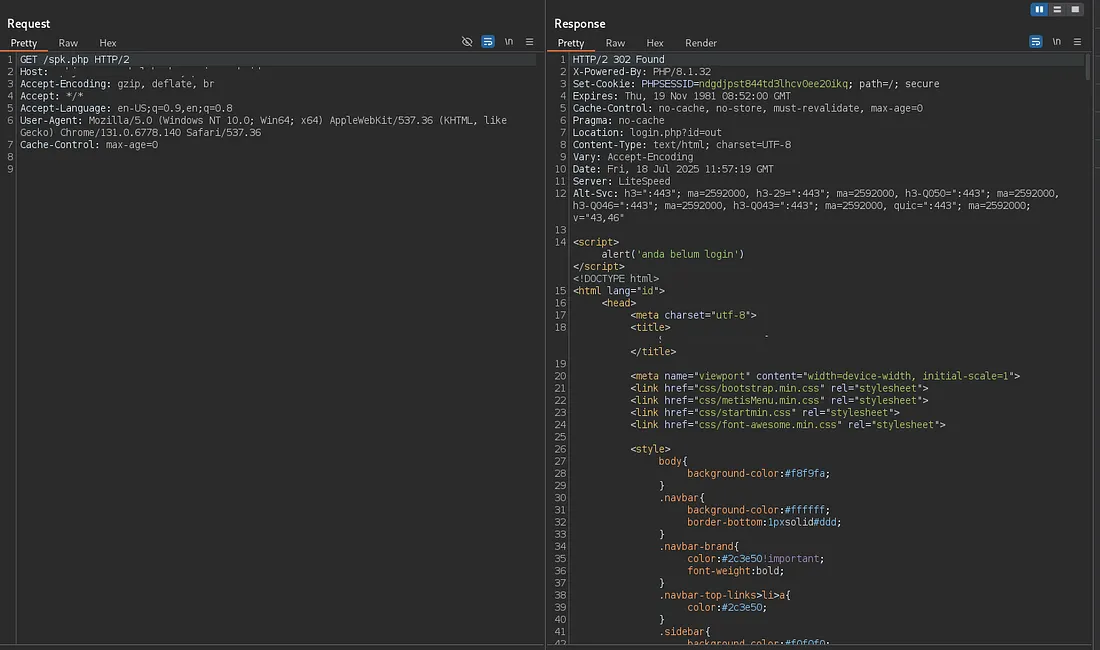Open the Response Render tab

[x=701, y=43]
